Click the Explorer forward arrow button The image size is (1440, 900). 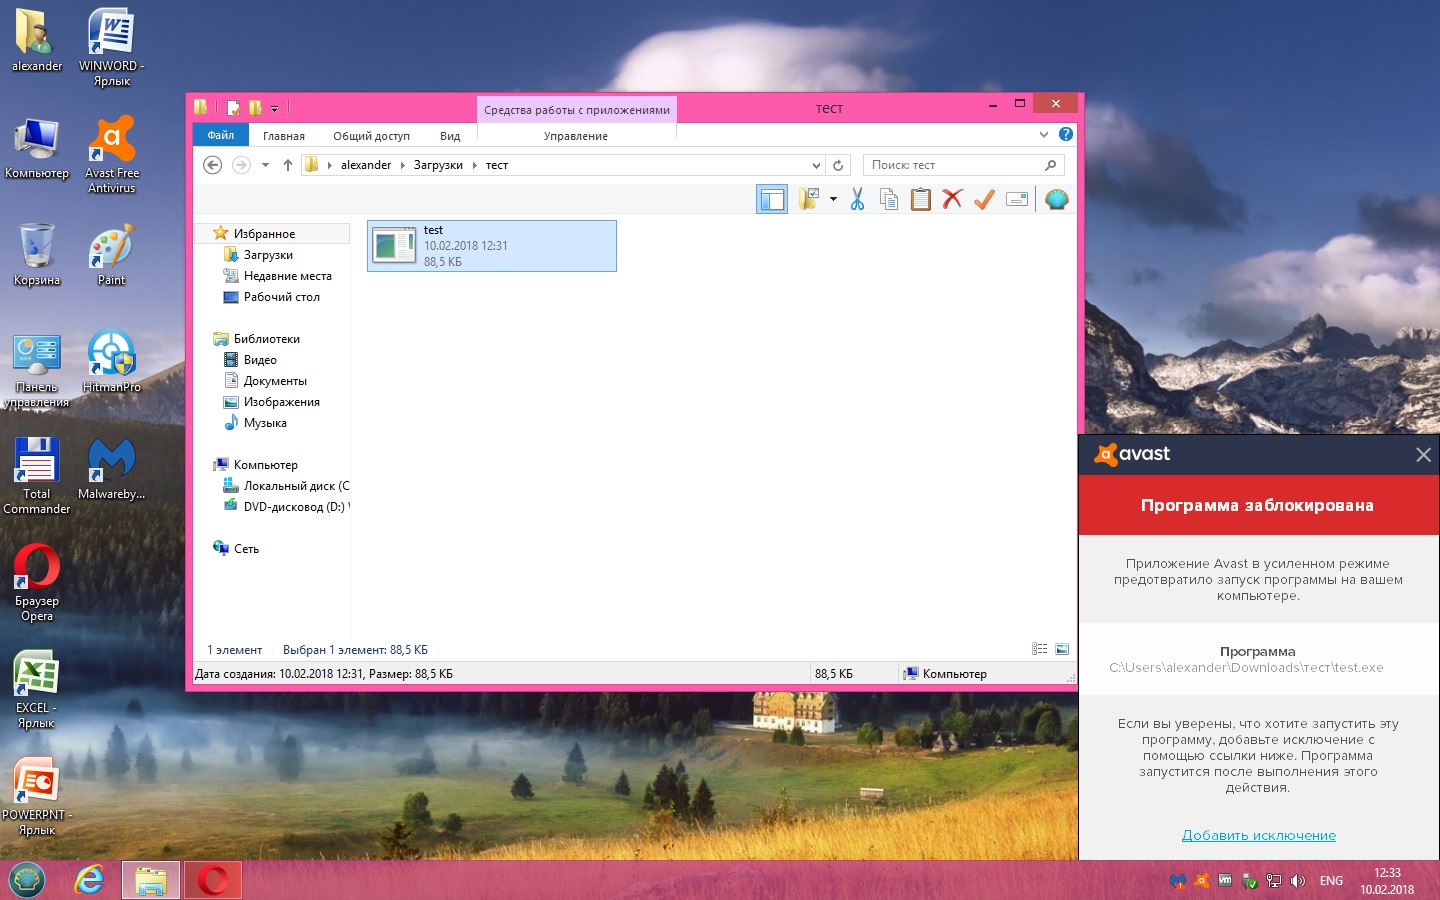pos(241,165)
